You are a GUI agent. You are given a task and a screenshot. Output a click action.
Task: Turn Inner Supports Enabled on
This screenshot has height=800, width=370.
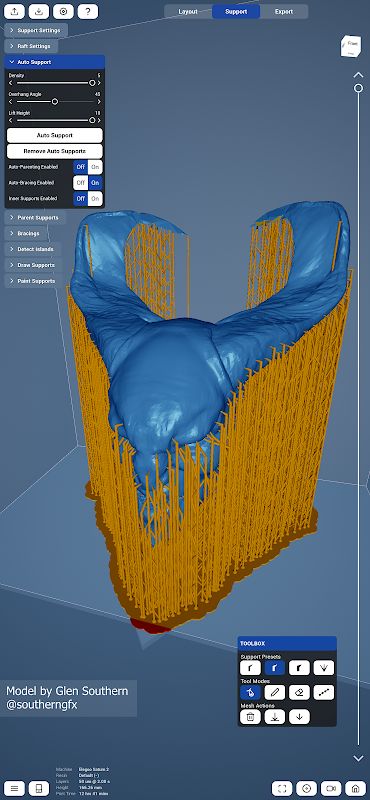pyautogui.click(x=95, y=198)
